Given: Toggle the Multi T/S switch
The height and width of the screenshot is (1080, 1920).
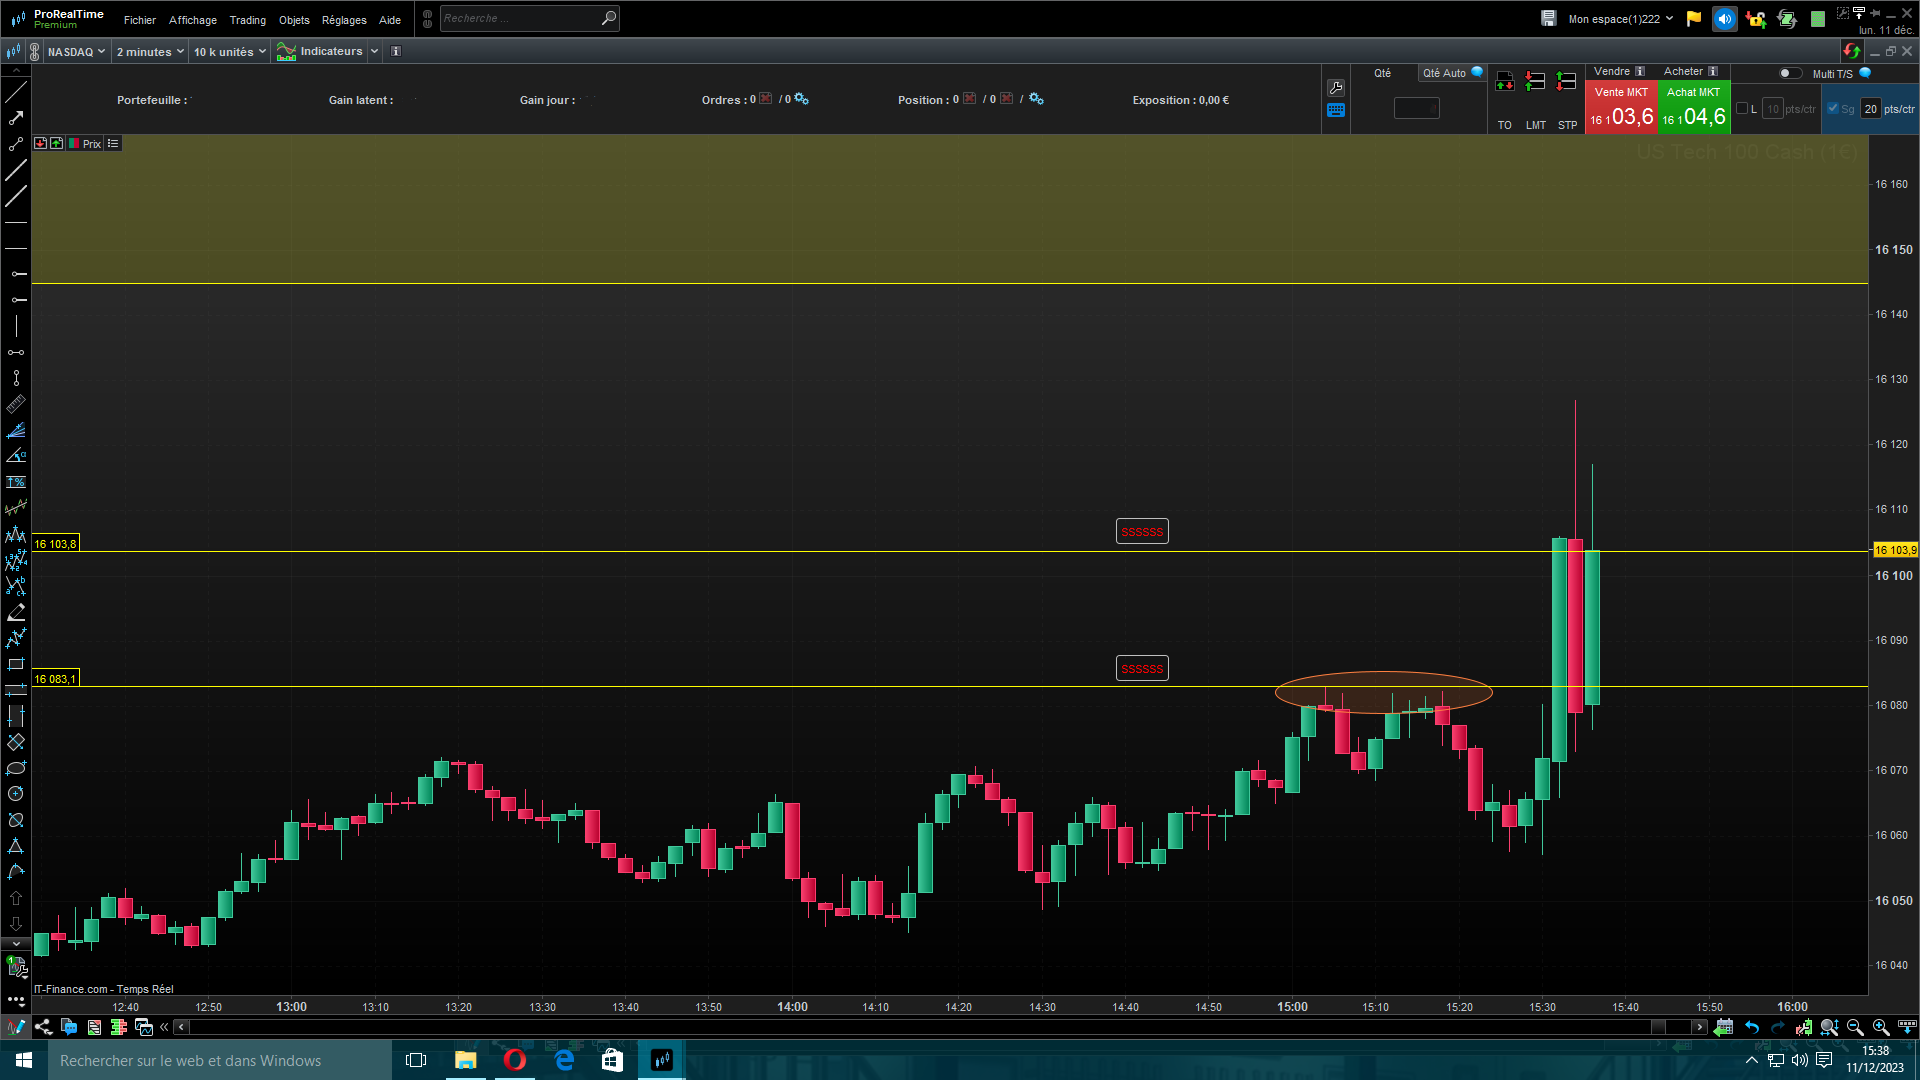Looking at the screenshot, I should (x=1789, y=73).
